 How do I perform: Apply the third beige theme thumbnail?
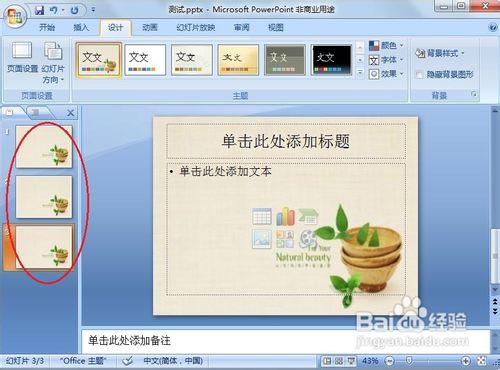[x=192, y=60]
